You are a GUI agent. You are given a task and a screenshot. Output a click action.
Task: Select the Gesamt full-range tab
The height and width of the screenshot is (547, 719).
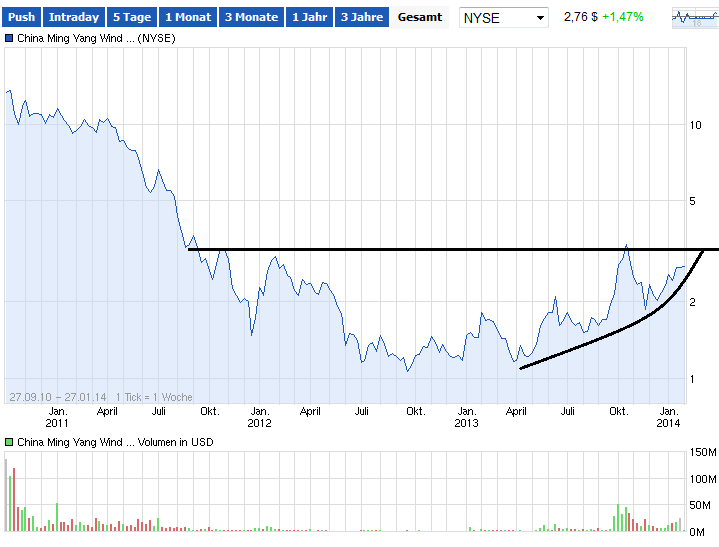420,18
